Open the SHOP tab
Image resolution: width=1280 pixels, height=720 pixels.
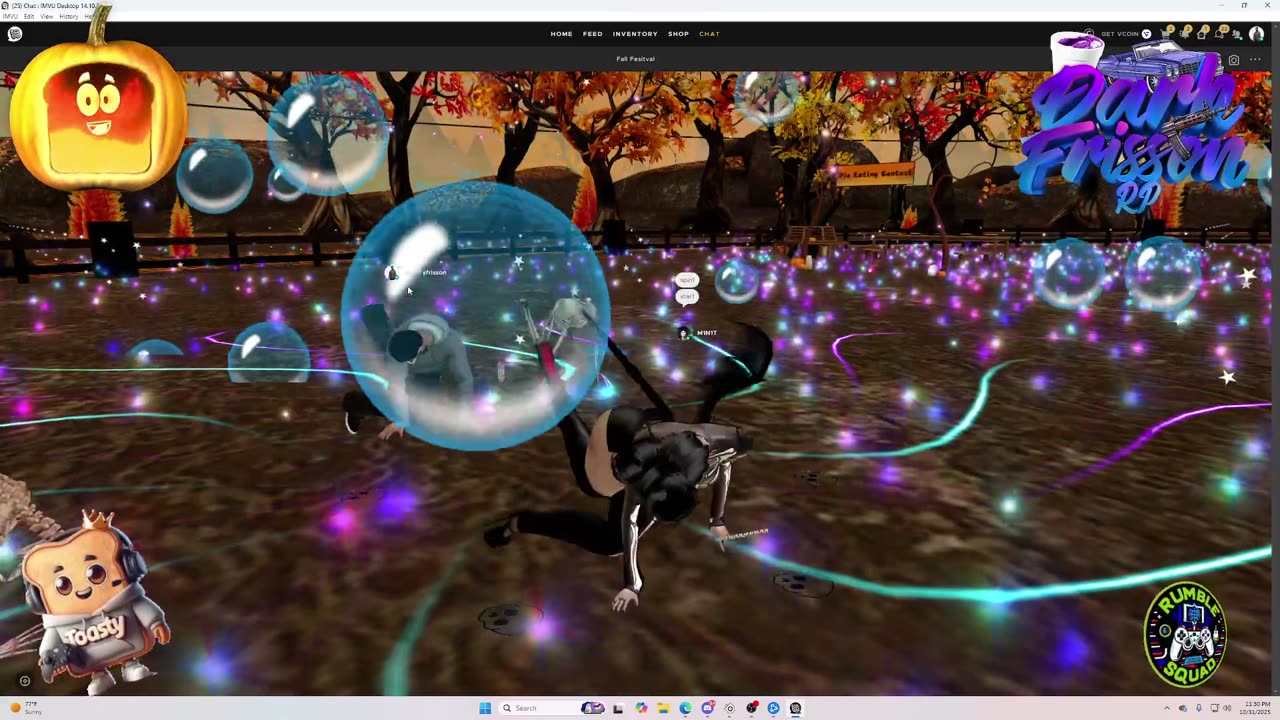[678, 34]
